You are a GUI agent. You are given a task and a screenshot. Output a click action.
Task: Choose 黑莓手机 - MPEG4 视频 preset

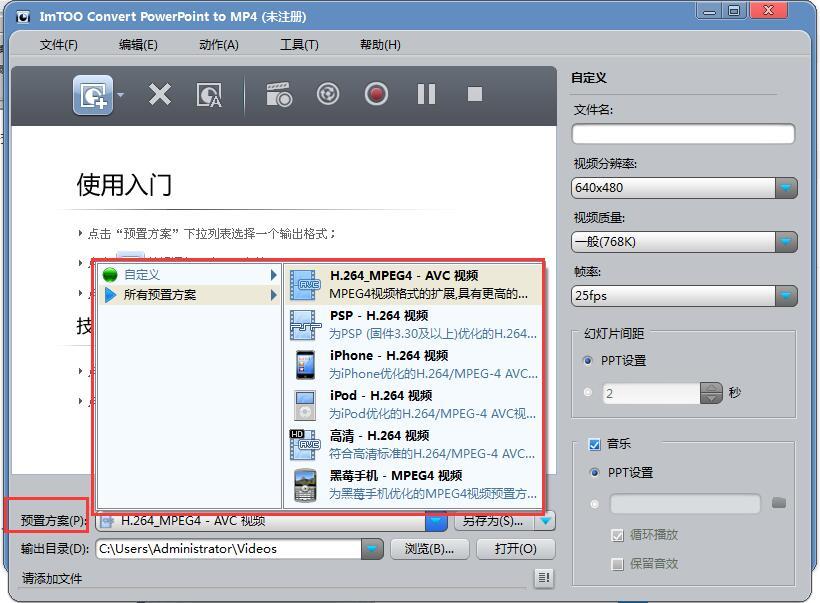[413, 484]
